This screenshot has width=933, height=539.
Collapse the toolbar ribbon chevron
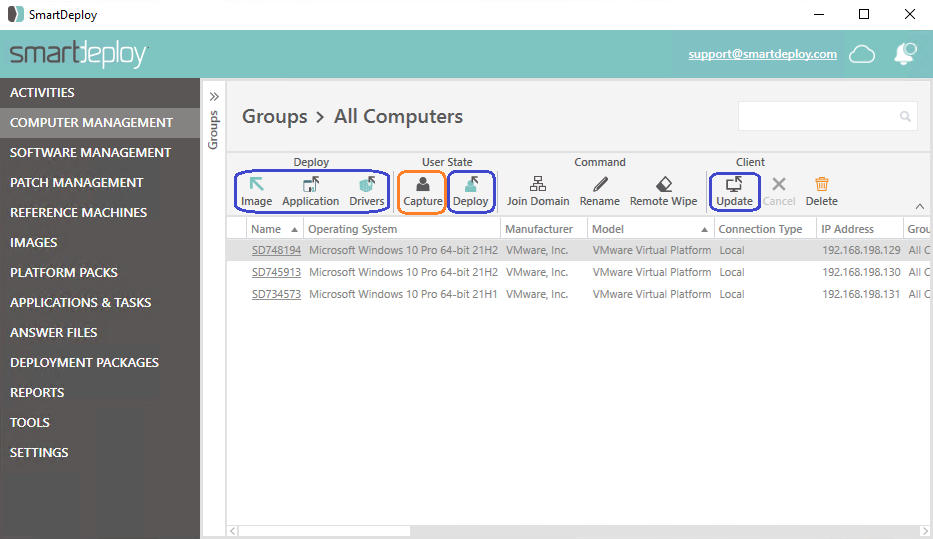point(919,206)
